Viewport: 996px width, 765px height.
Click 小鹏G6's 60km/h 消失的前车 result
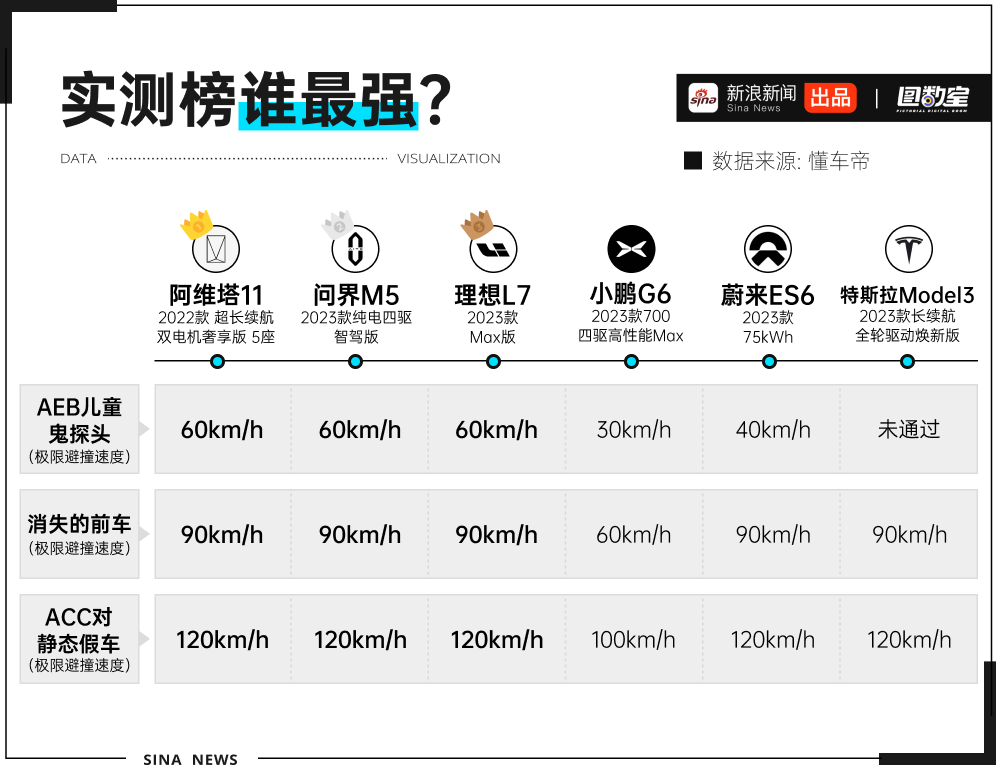[633, 534]
